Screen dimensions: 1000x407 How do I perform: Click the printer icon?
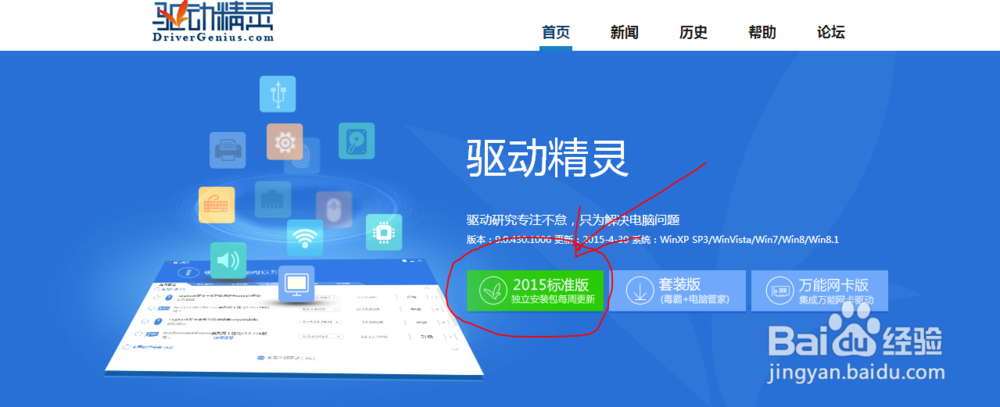point(228,150)
